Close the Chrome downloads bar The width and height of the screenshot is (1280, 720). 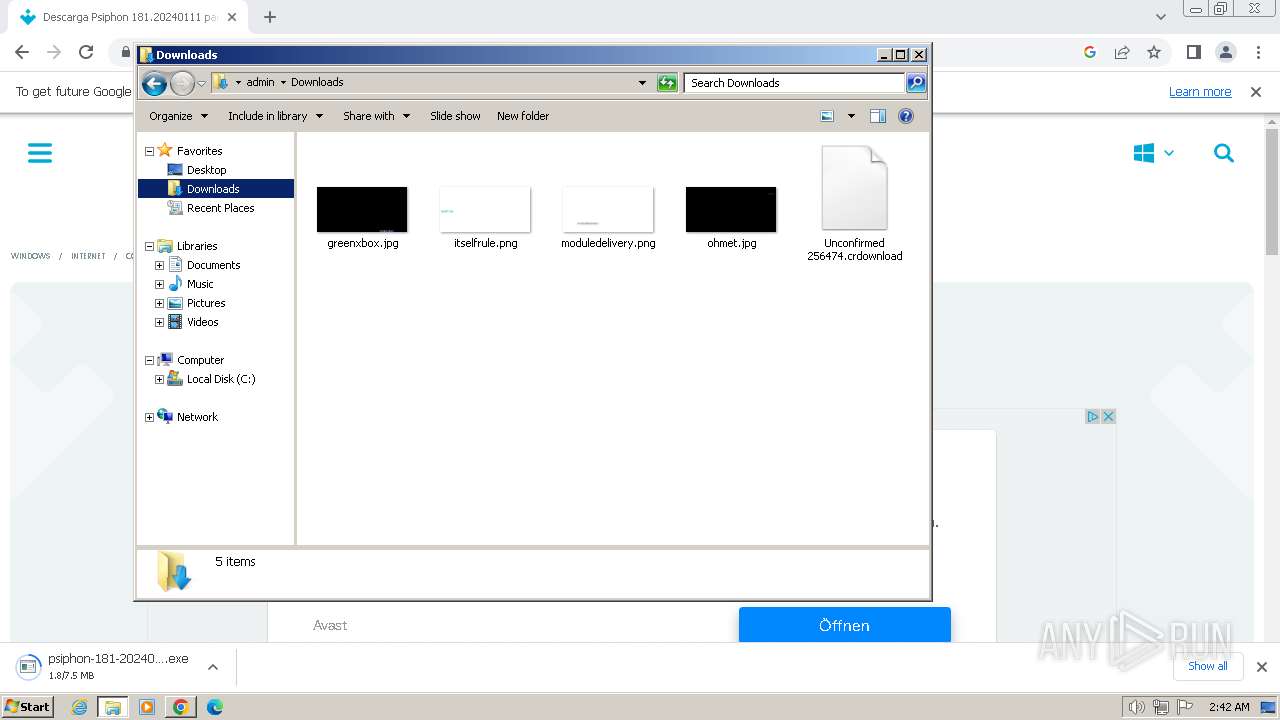pyautogui.click(x=1262, y=667)
